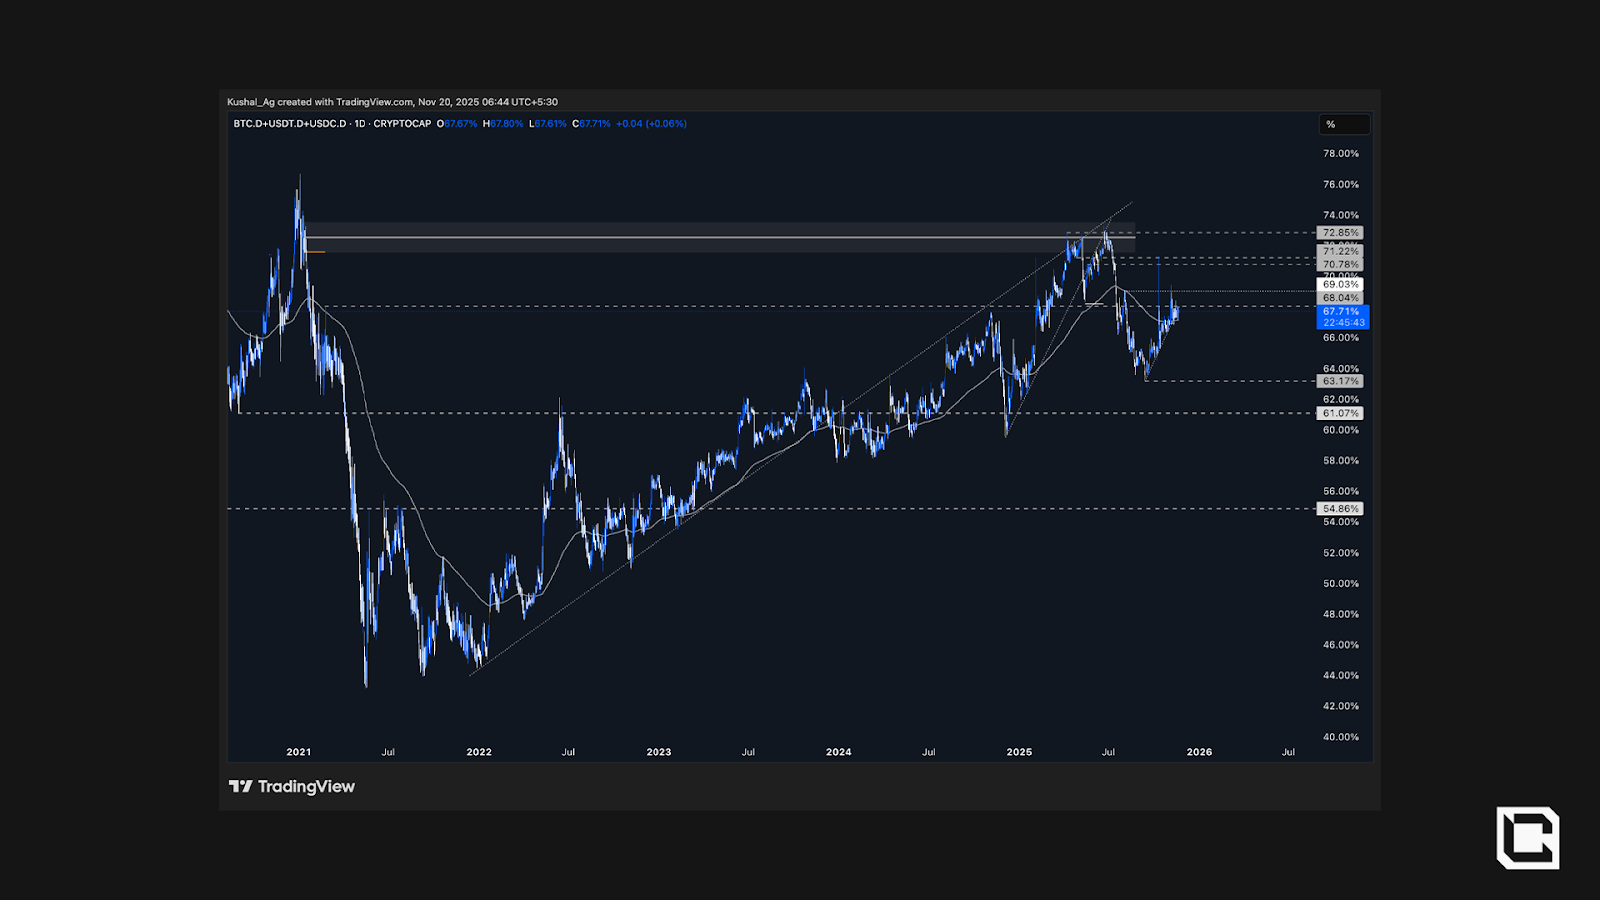Click the 2023 label on the time axis
Viewport: 1600px width, 900px height.
pos(659,752)
